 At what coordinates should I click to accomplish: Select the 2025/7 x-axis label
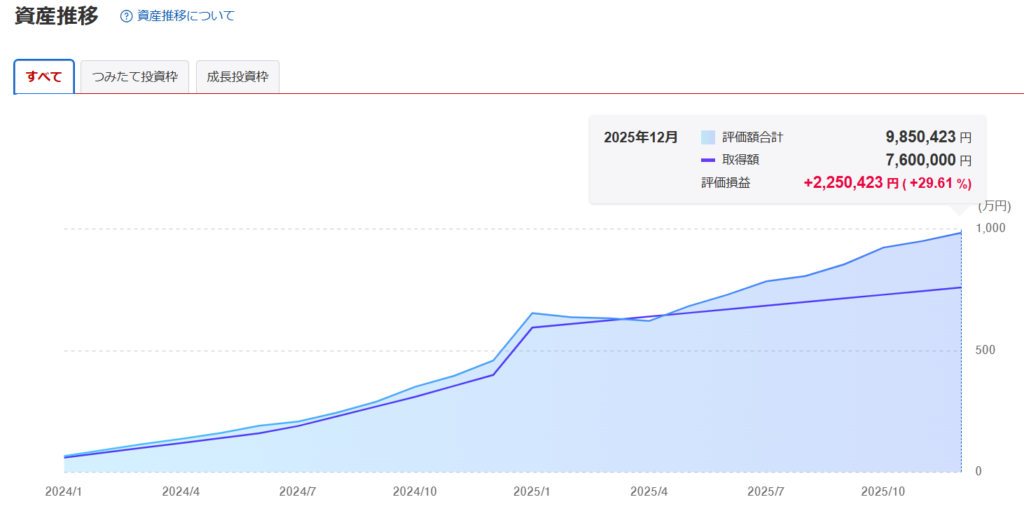point(766,492)
